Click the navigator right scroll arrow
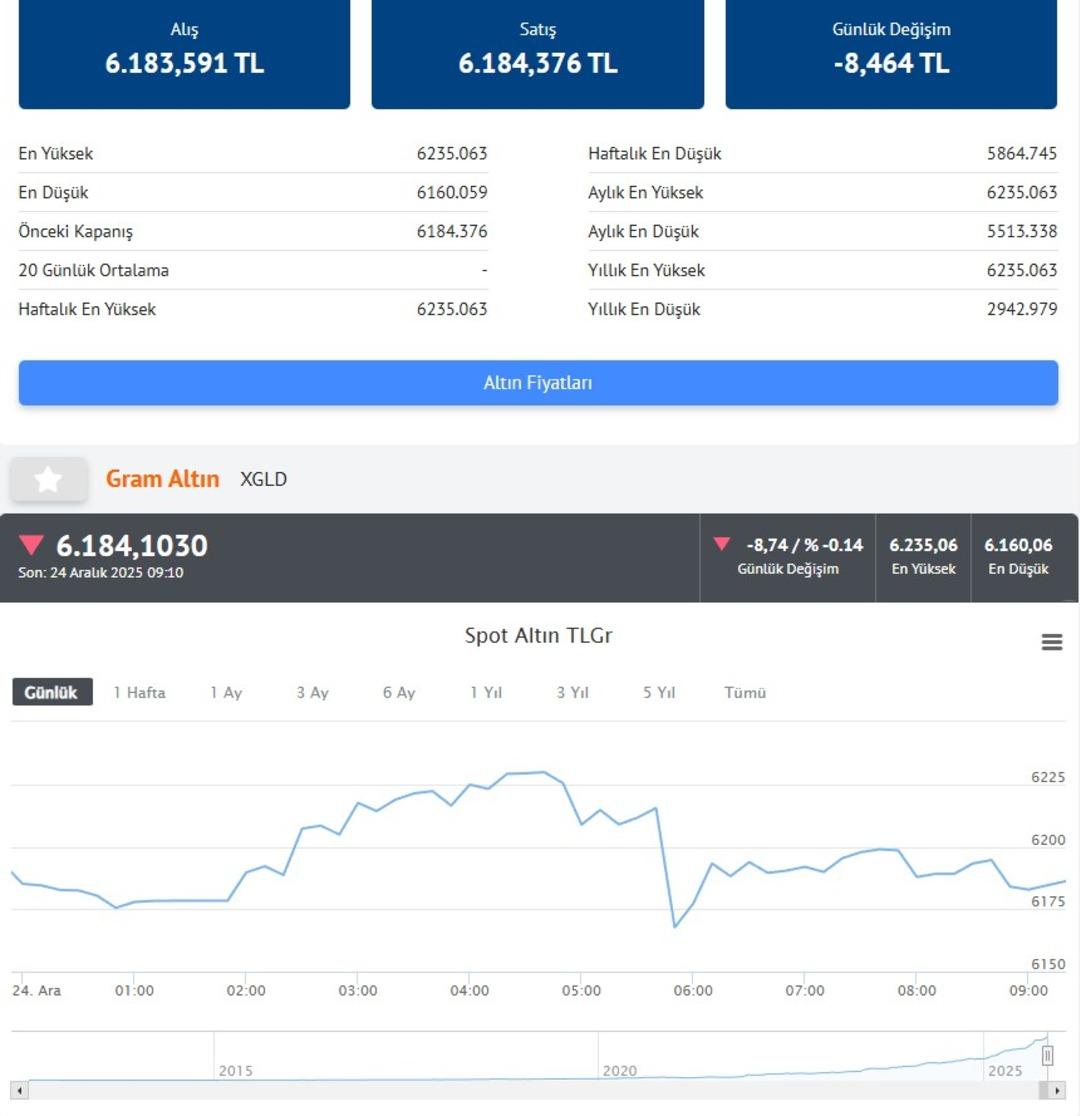The image size is (1080, 1116). pos(1056,1090)
